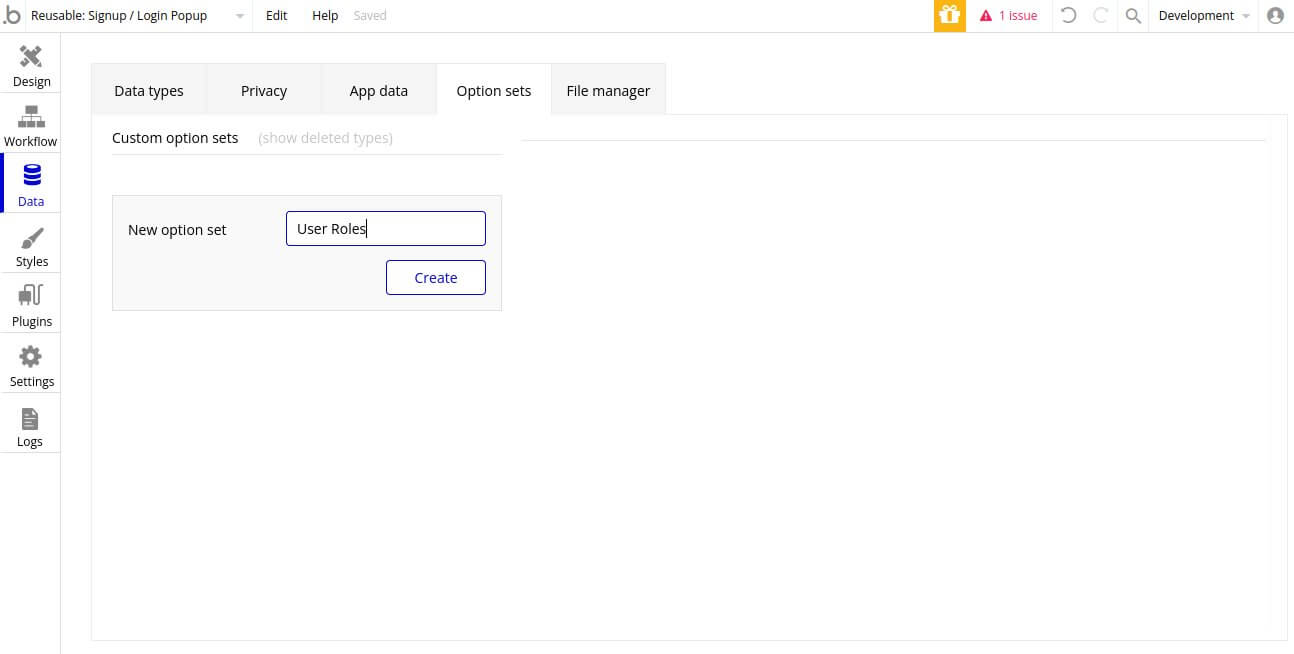The image size is (1294, 654).
Task: Open the Edit menu
Action: (277, 16)
